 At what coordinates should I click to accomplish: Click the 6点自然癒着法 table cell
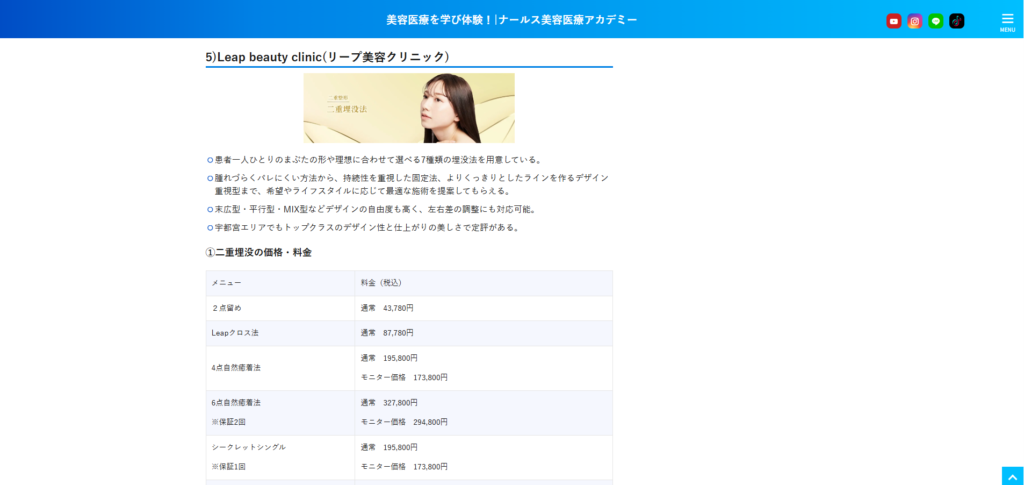(x=280, y=413)
